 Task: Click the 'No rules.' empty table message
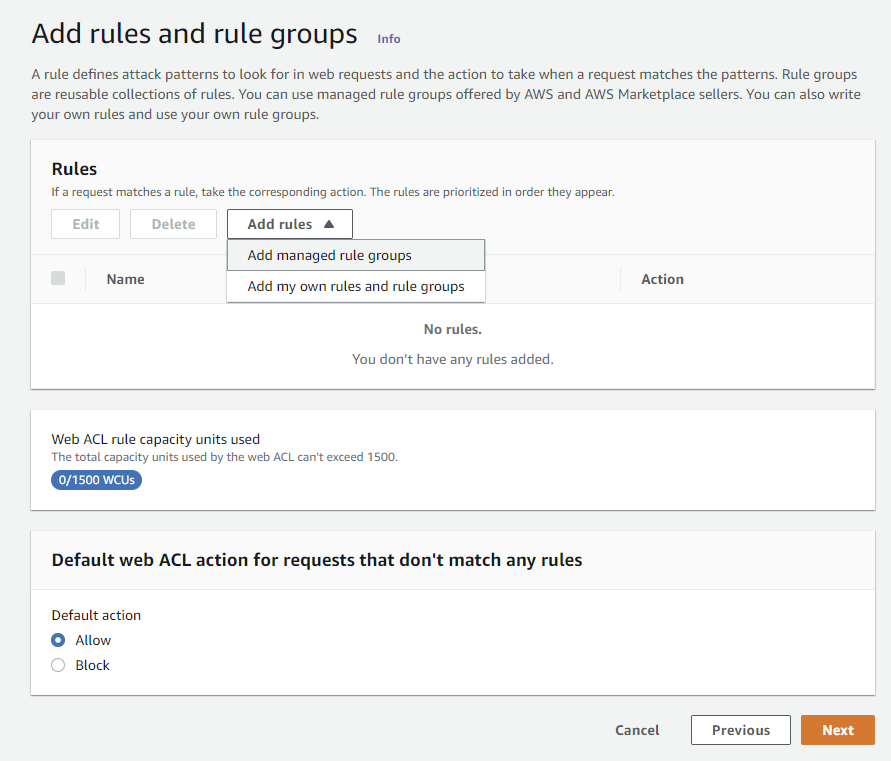pyautogui.click(x=452, y=329)
